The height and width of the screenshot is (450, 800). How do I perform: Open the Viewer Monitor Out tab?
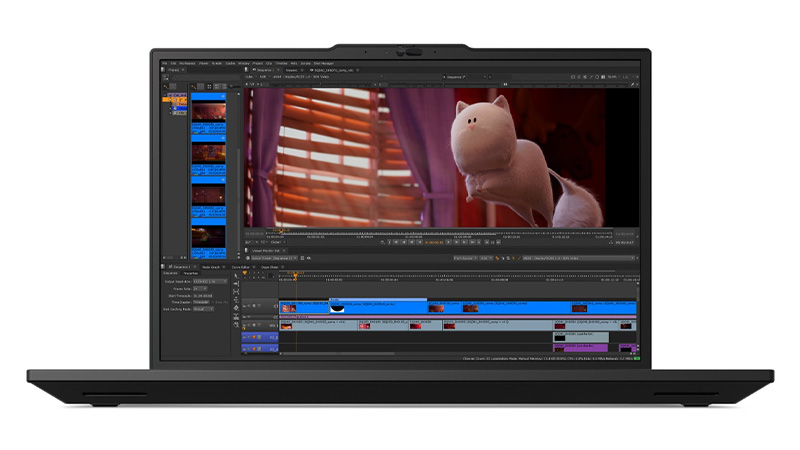point(265,251)
